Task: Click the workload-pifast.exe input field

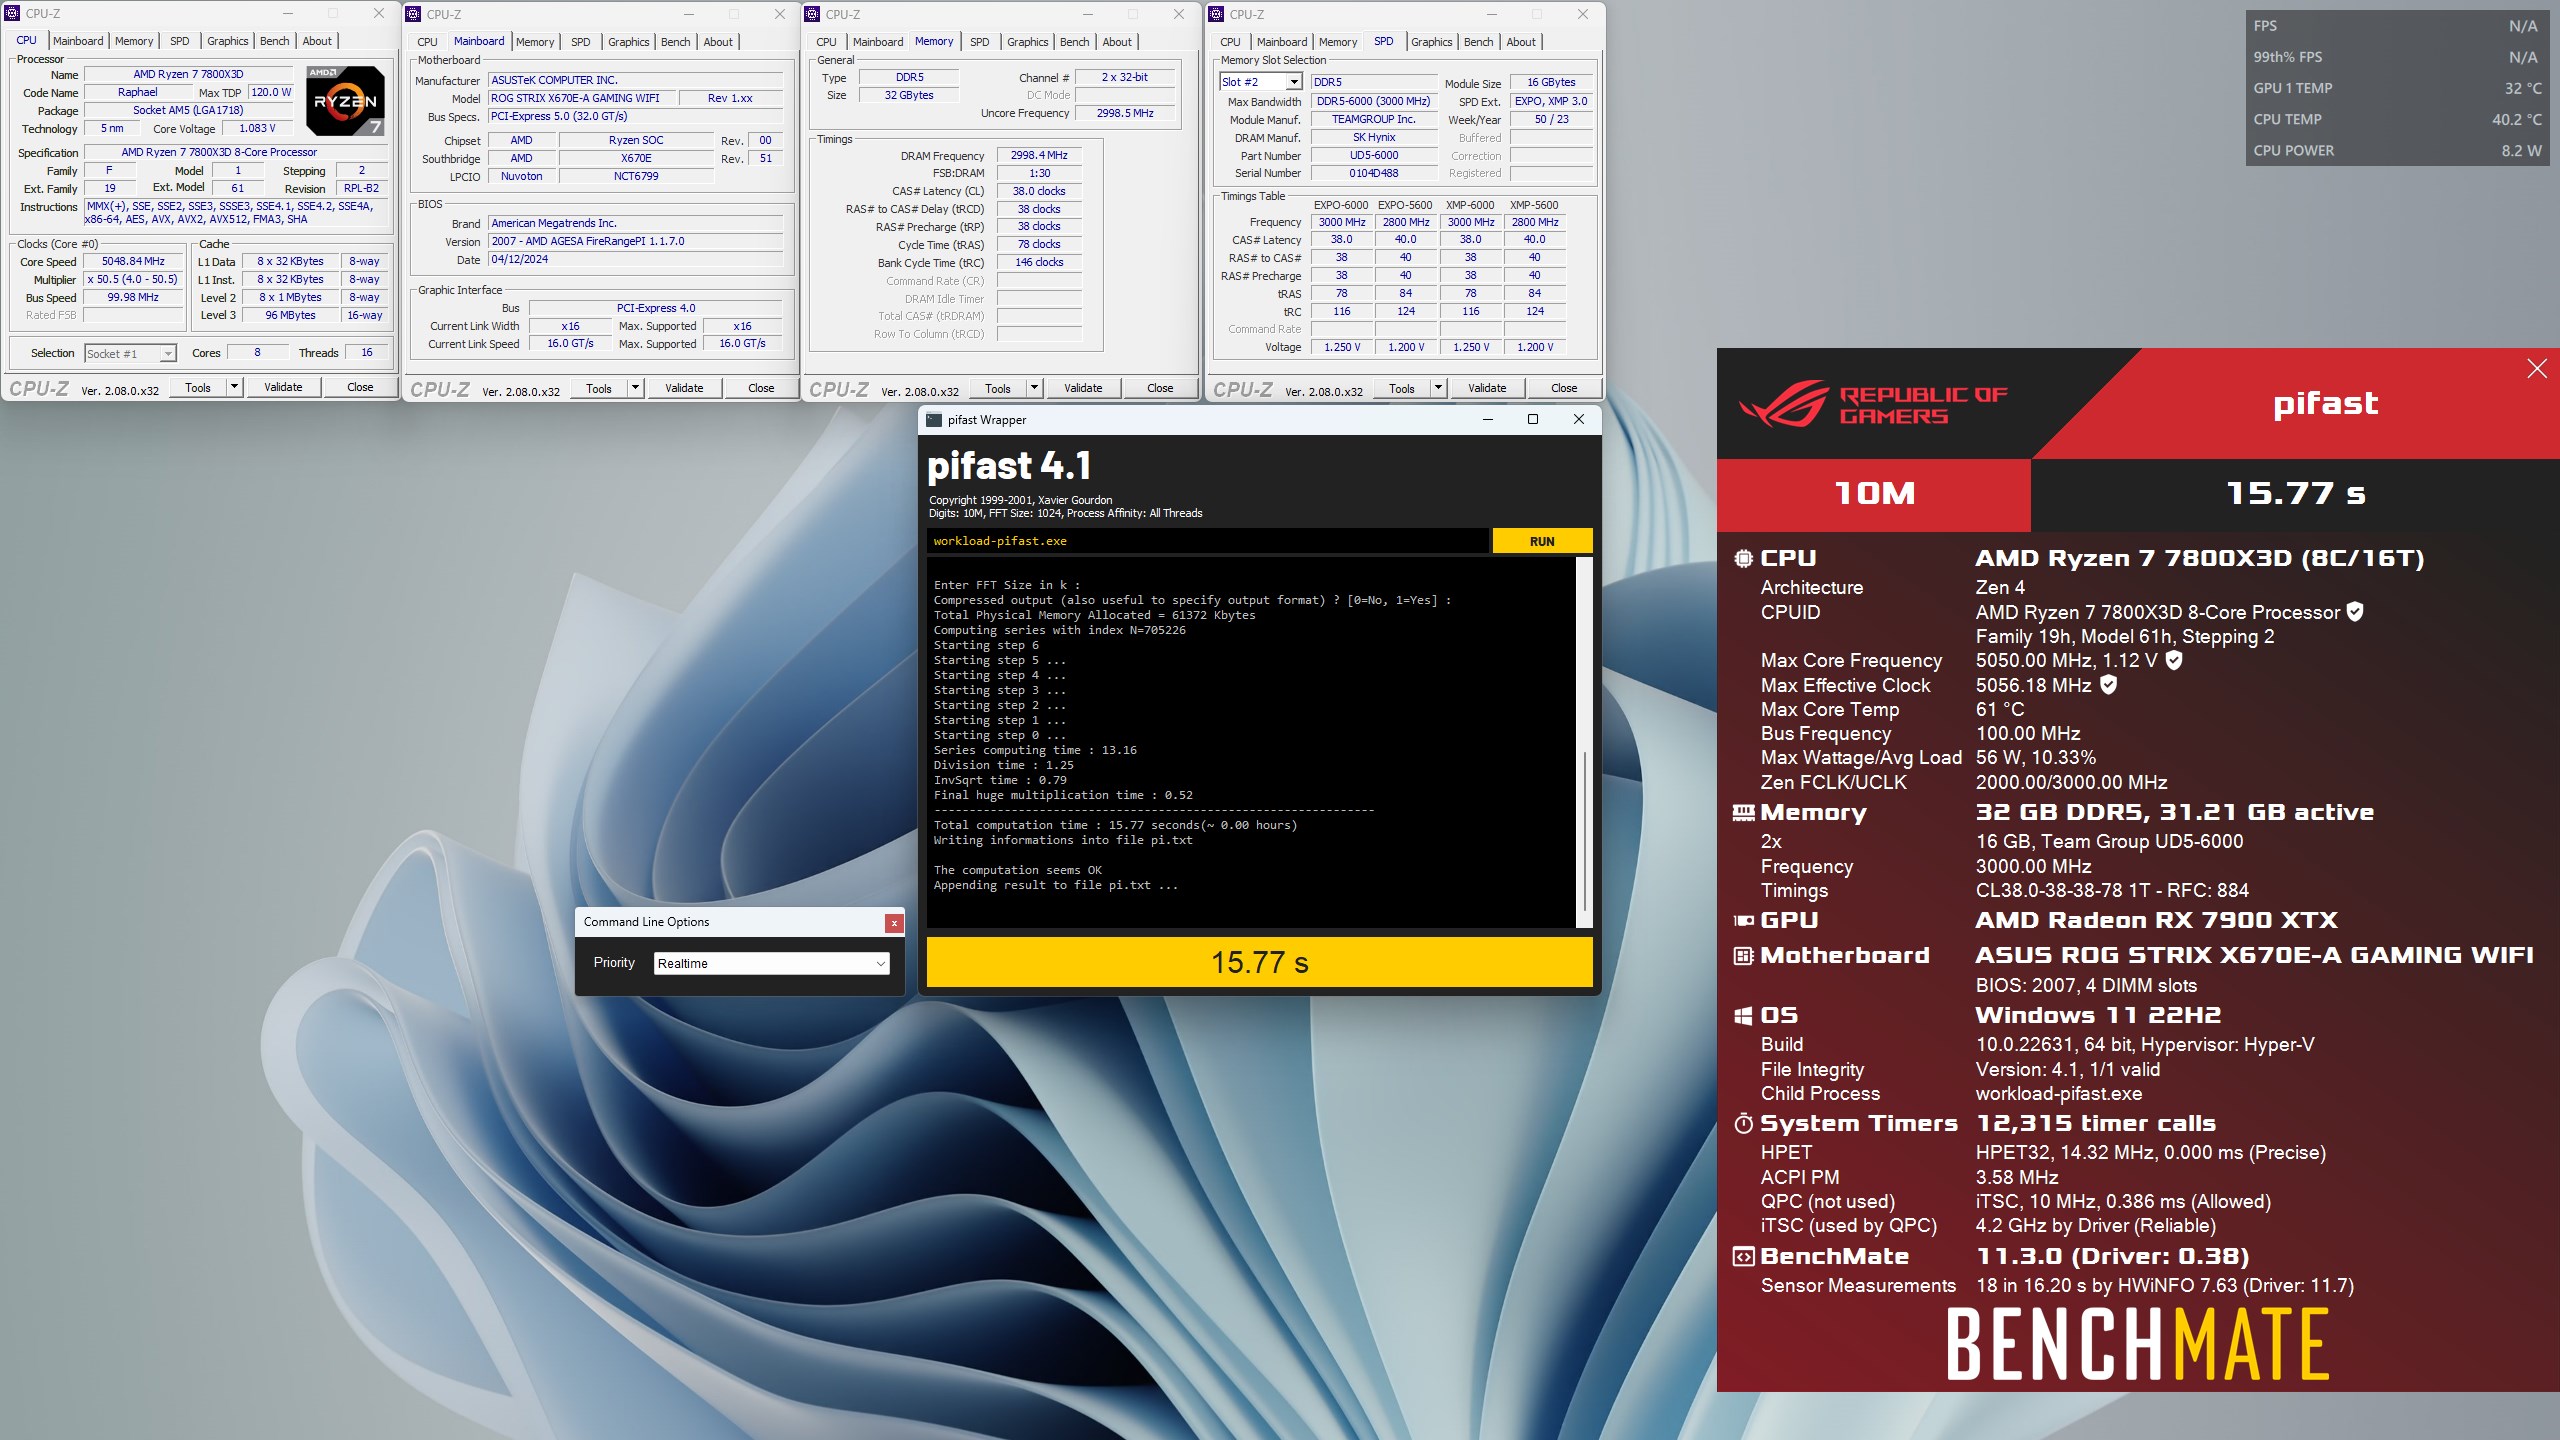Action: click(x=1207, y=541)
